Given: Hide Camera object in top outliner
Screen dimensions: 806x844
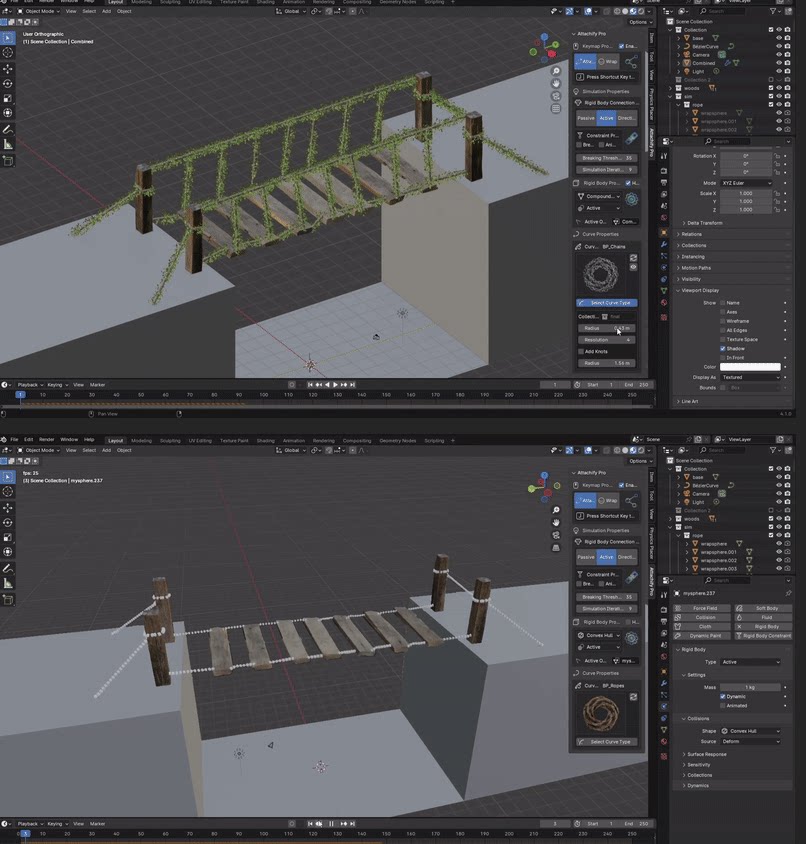Looking at the screenshot, I should click(x=779, y=54).
